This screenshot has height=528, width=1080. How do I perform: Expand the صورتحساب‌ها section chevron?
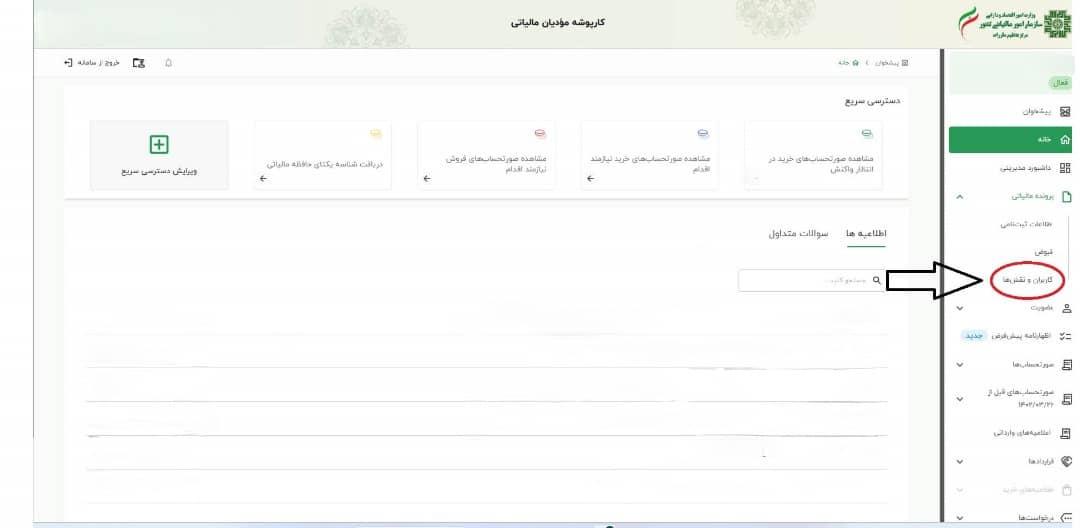click(959, 364)
